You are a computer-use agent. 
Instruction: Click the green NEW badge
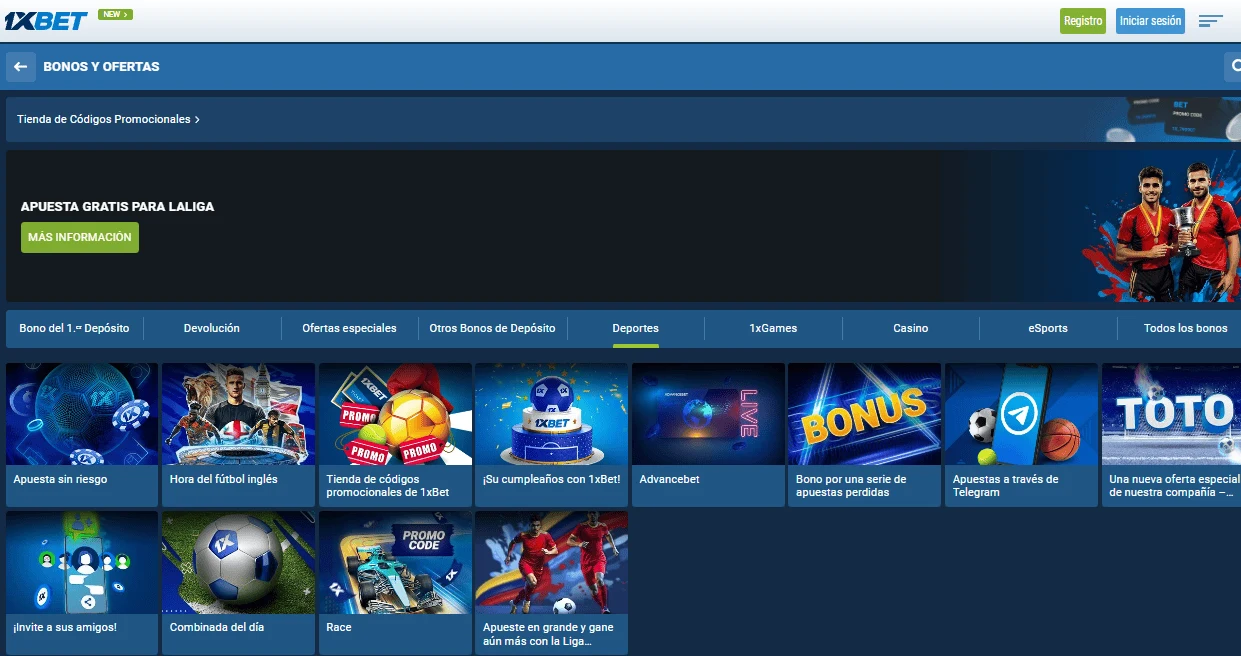(115, 15)
